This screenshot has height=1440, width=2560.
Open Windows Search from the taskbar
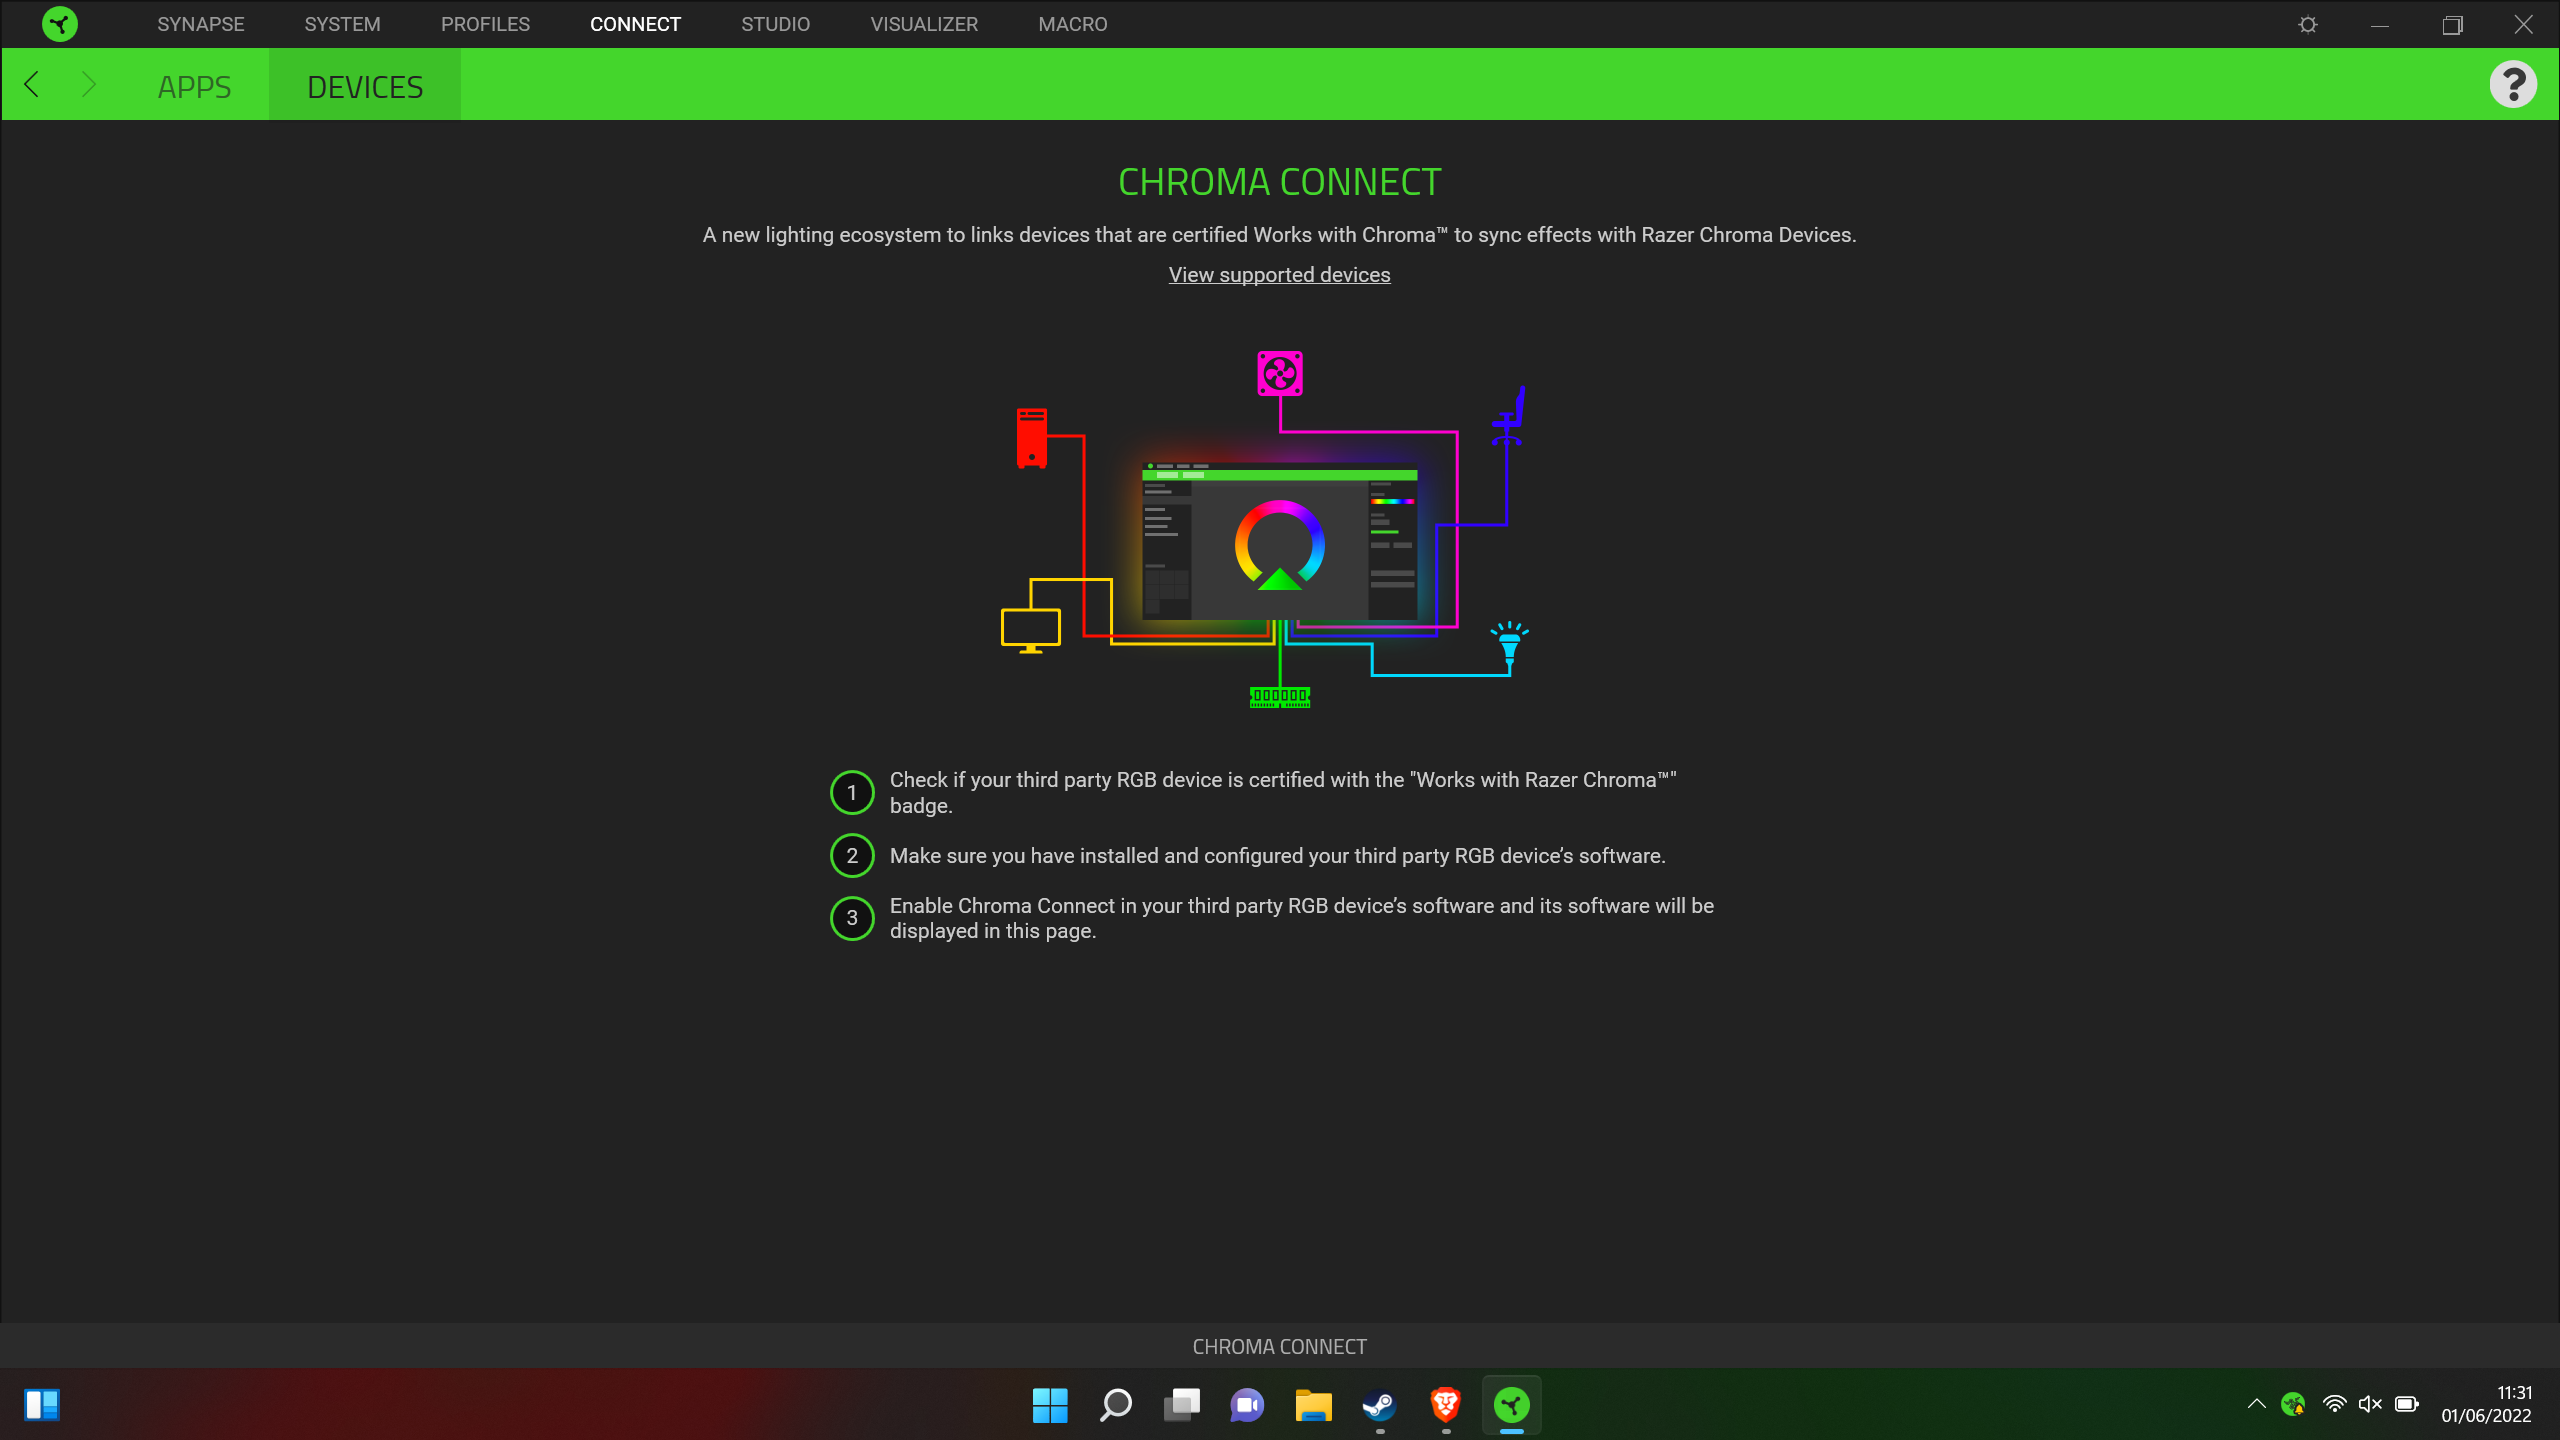(x=1115, y=1405)
